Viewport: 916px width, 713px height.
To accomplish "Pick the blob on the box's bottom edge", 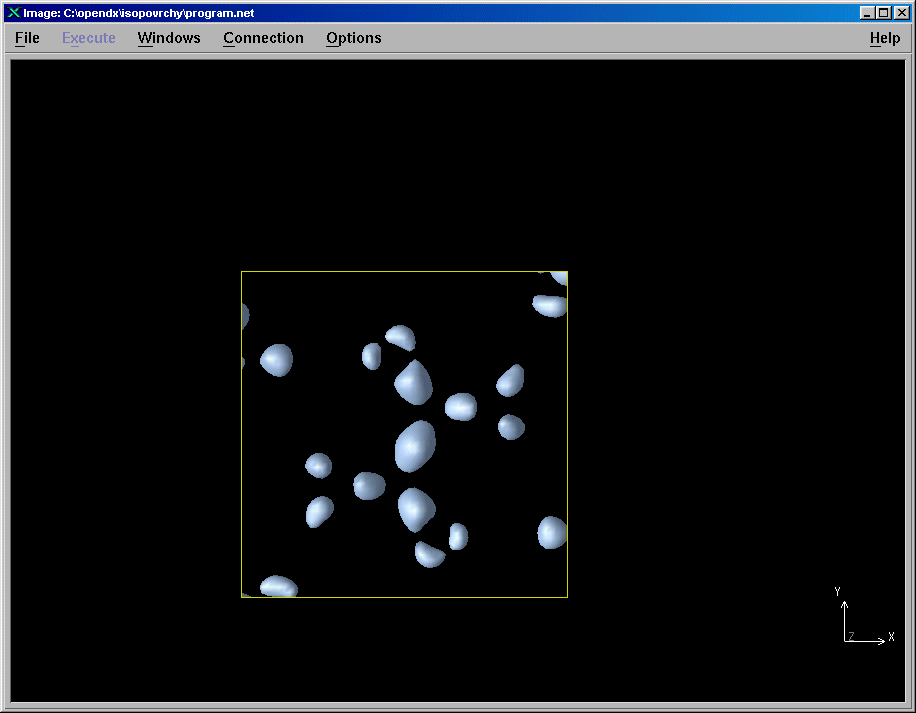I will click(278, 587).
